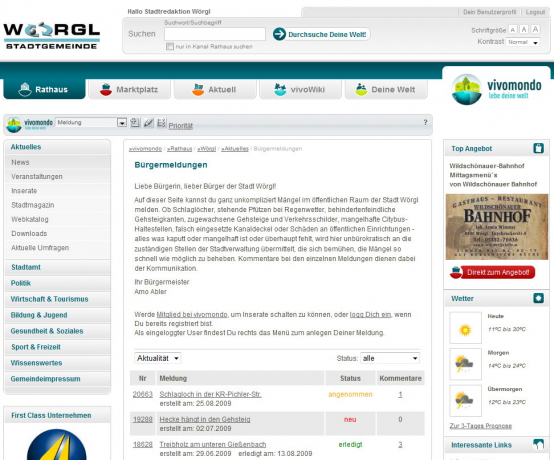Focus the Suchwort search input field
The height and width of the screenshot is (460, 554).
(x=215, y=34)
